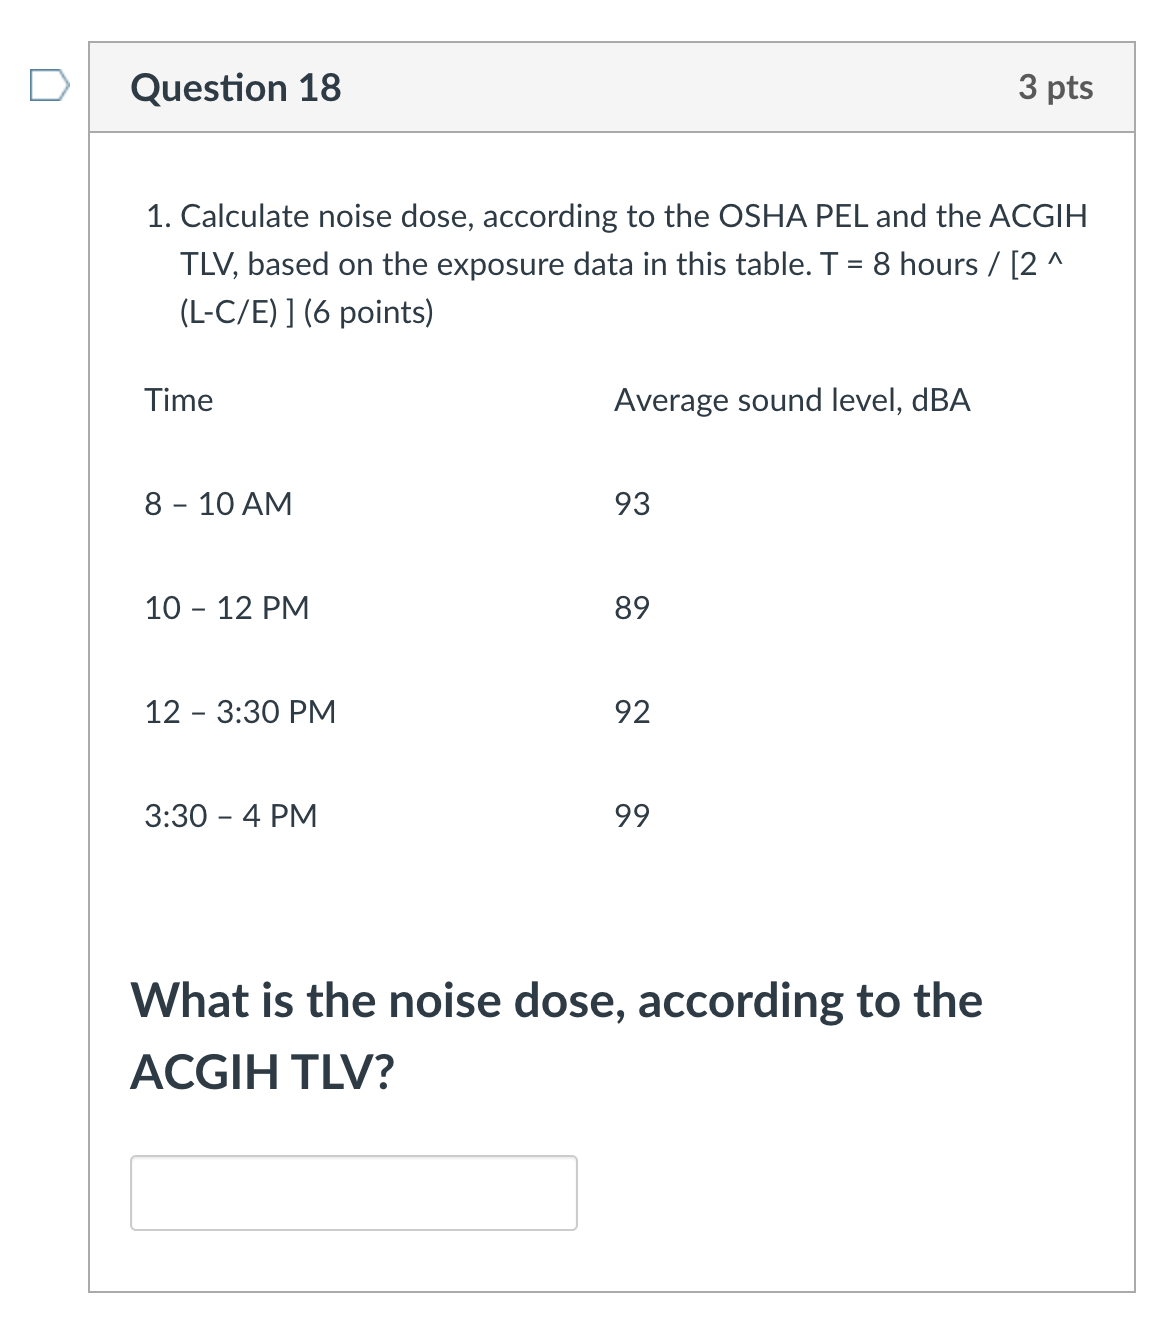Viewport: 1176px width, 1326px height.
Task: Click the 89 dBA value
Action: [x=632, y=608]
